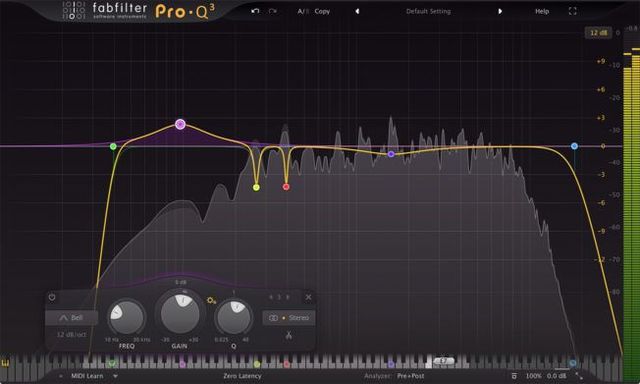Click the green band marker on the piano keyboard
The image size is (640, 384).
click(112, 363)
